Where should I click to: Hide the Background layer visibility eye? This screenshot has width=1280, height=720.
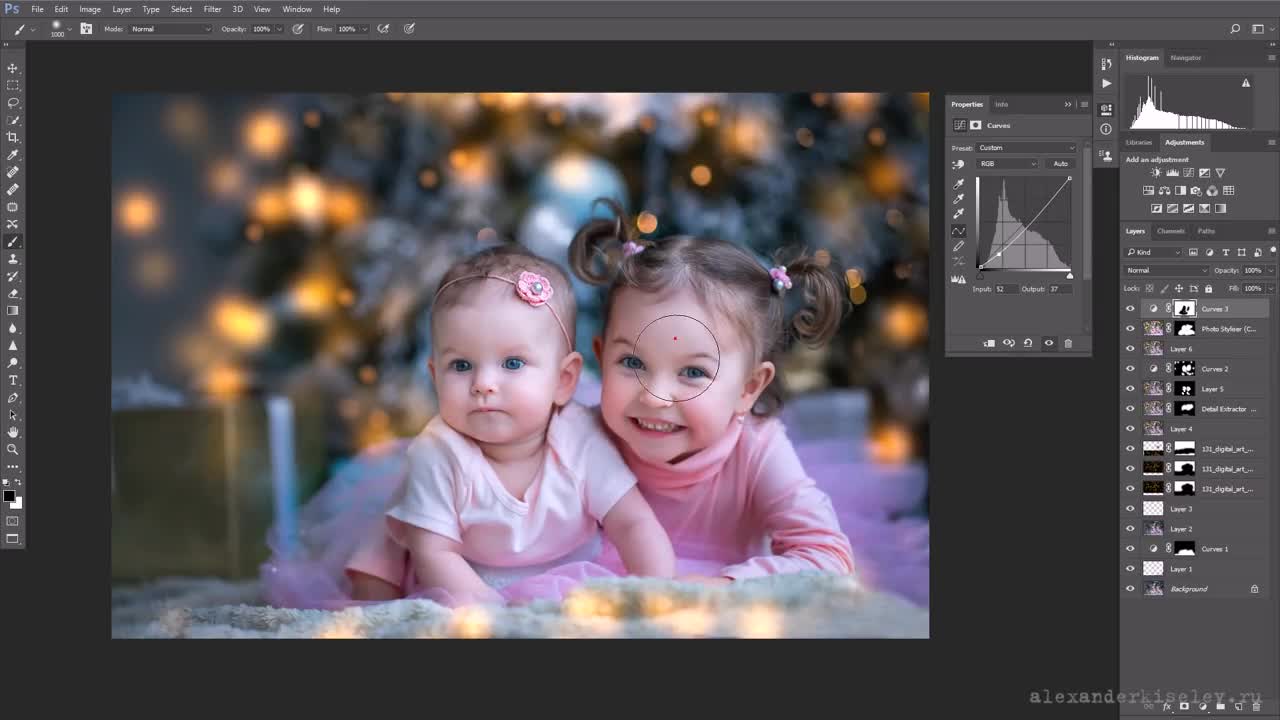coord(1131,589)
